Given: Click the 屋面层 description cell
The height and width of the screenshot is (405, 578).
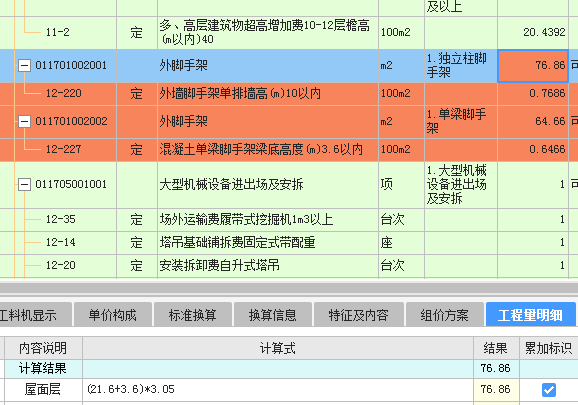Looking at the screenshot, I should coord(43,390).
